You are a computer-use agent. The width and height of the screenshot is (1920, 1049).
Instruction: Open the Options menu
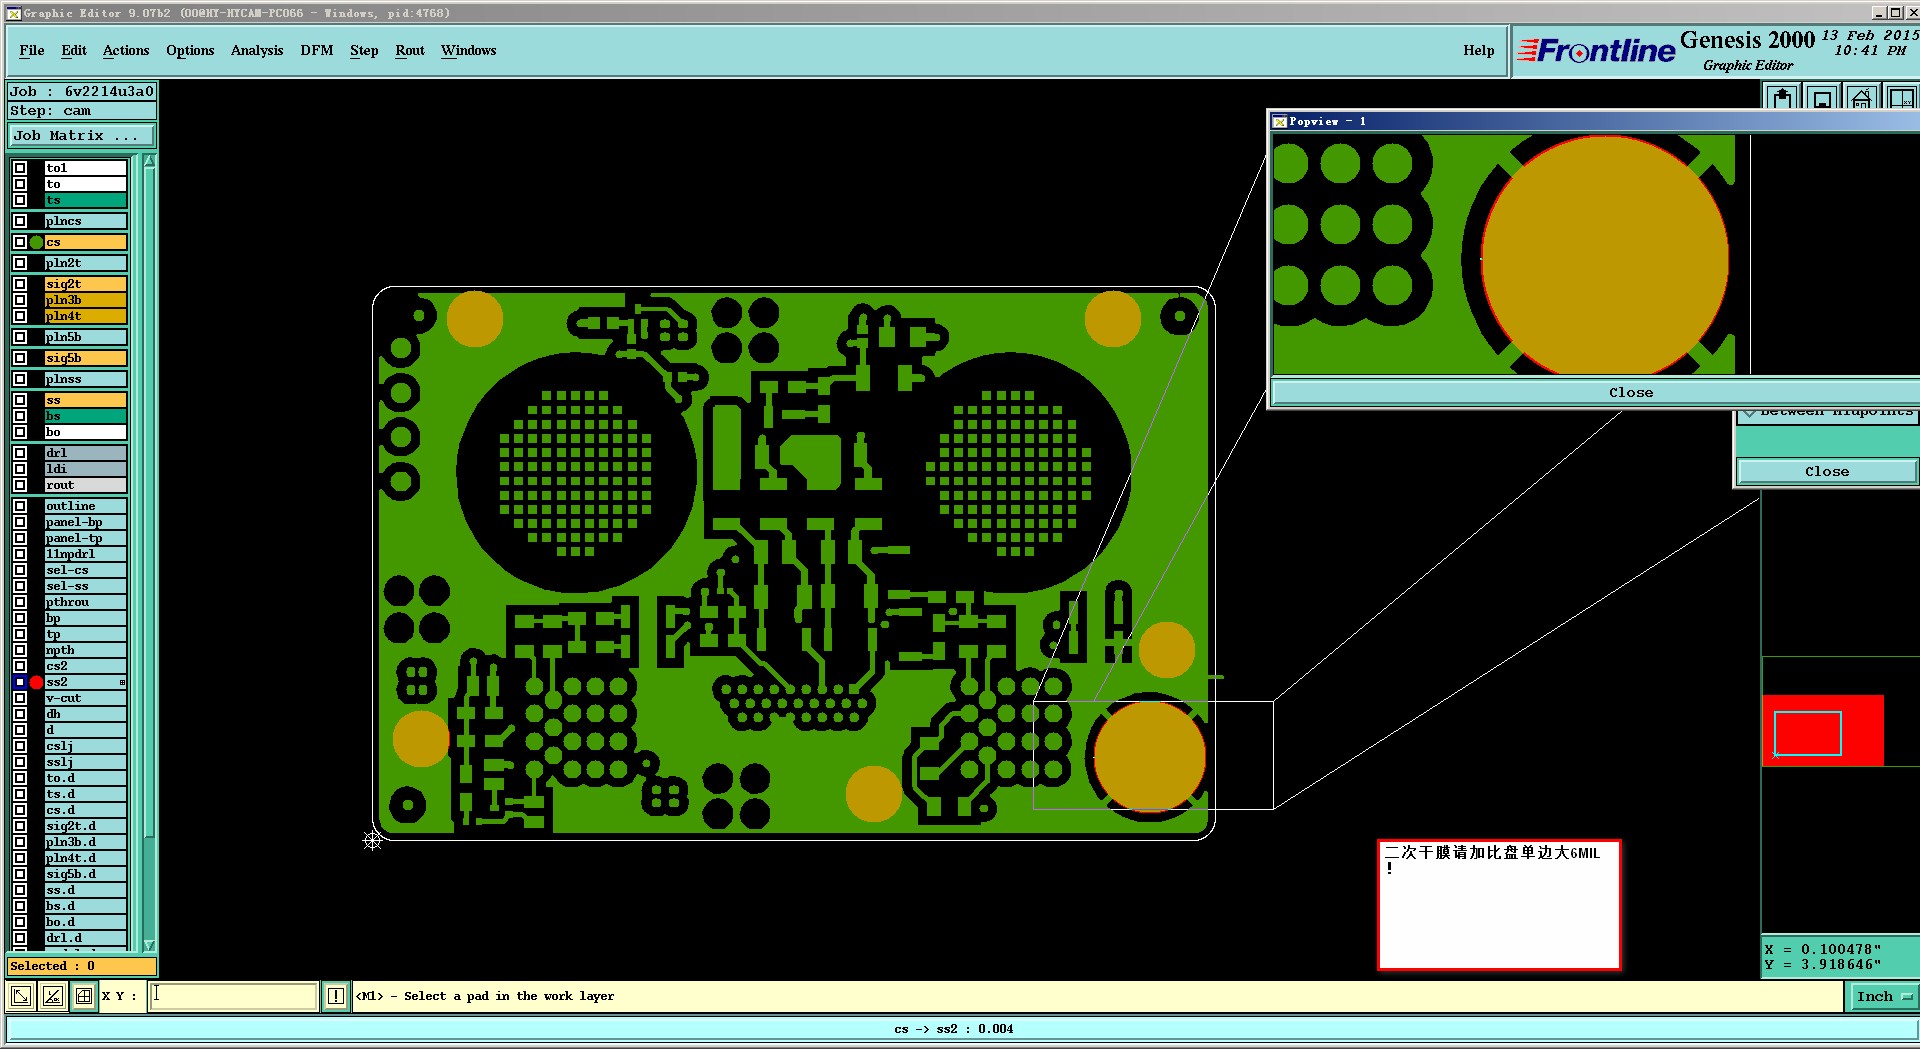tap(190, 50)
